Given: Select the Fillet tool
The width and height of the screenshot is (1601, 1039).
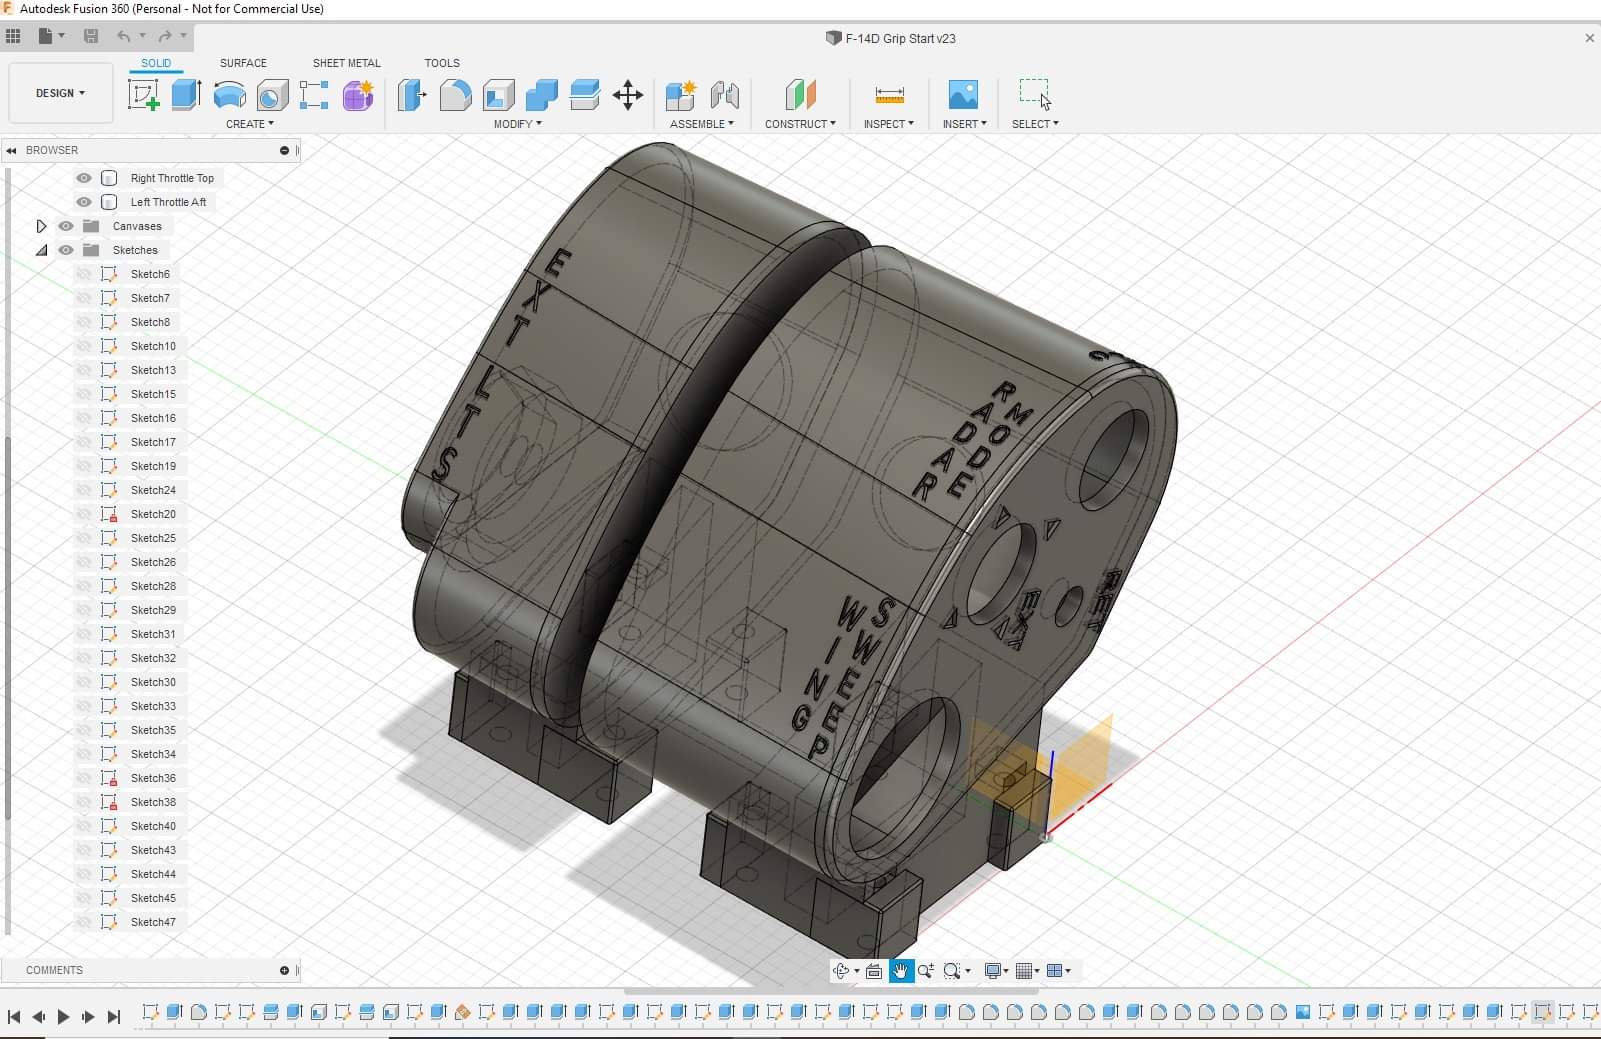Looking at the screenshot, I should pyautogui.click(x=455, y=95).
